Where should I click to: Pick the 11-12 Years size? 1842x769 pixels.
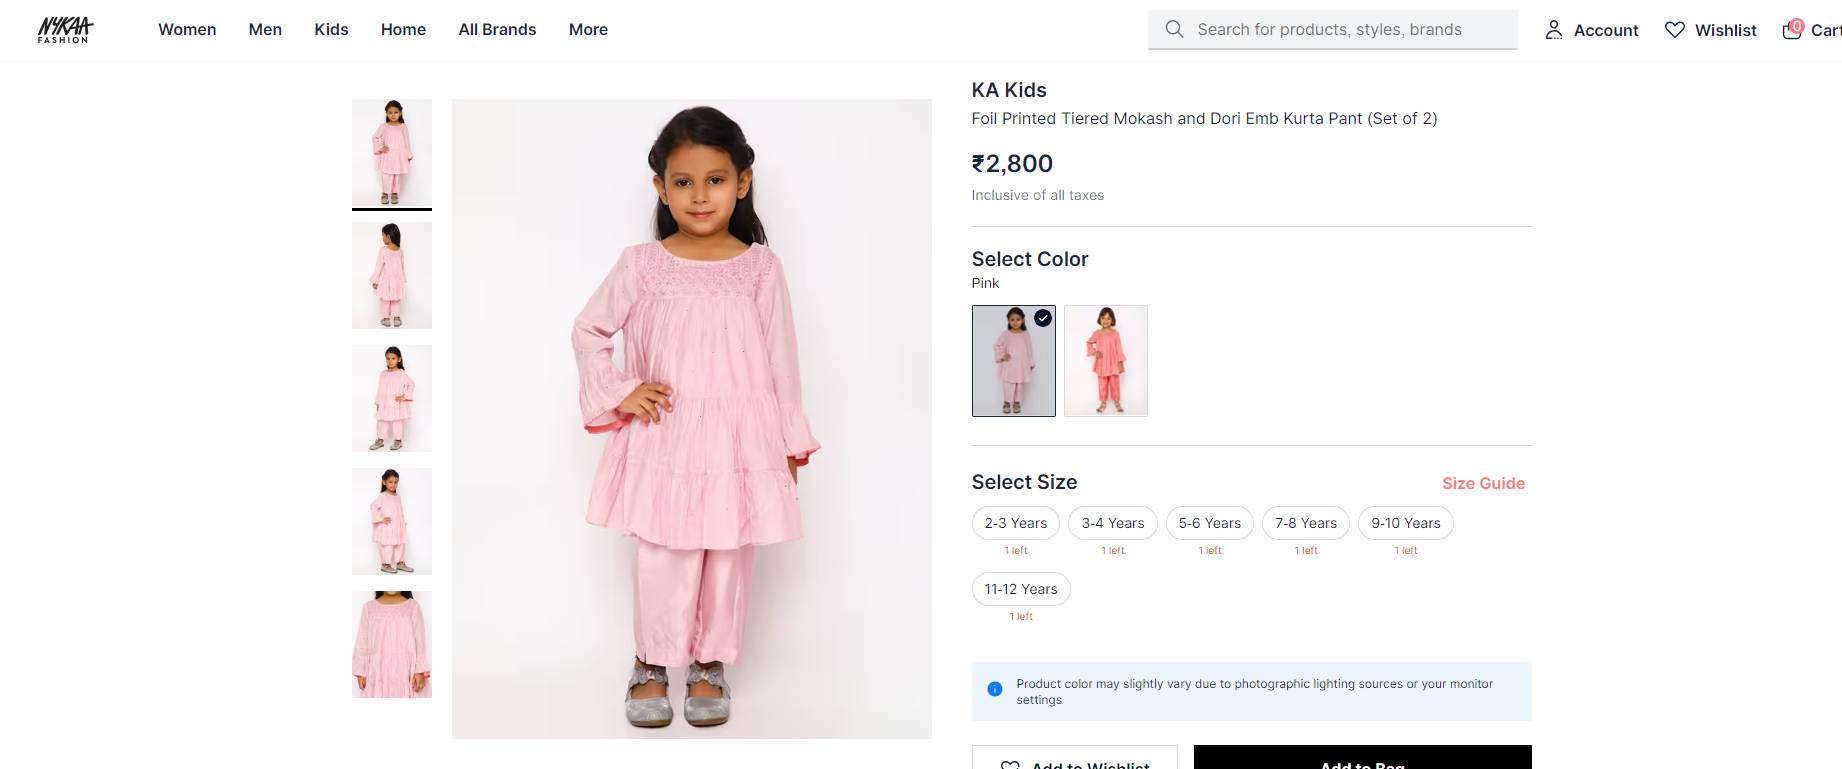(x=1020, y=589)
